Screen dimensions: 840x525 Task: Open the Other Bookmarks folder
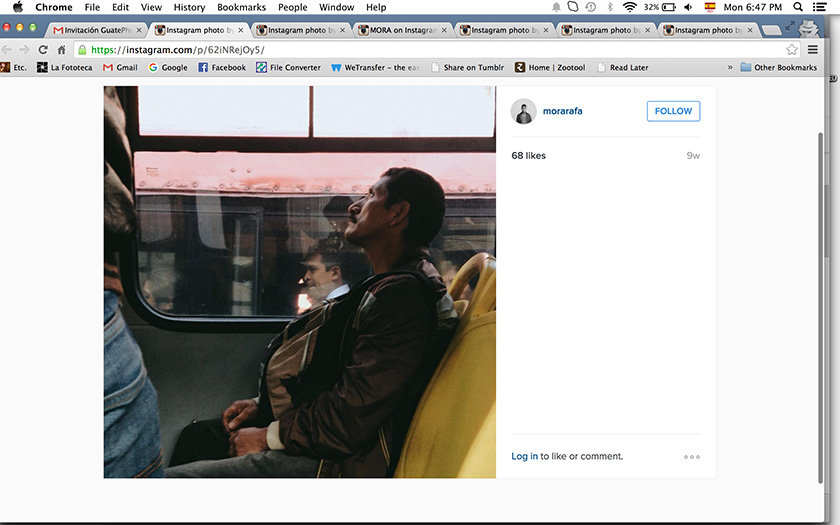(x=778, y=68)
